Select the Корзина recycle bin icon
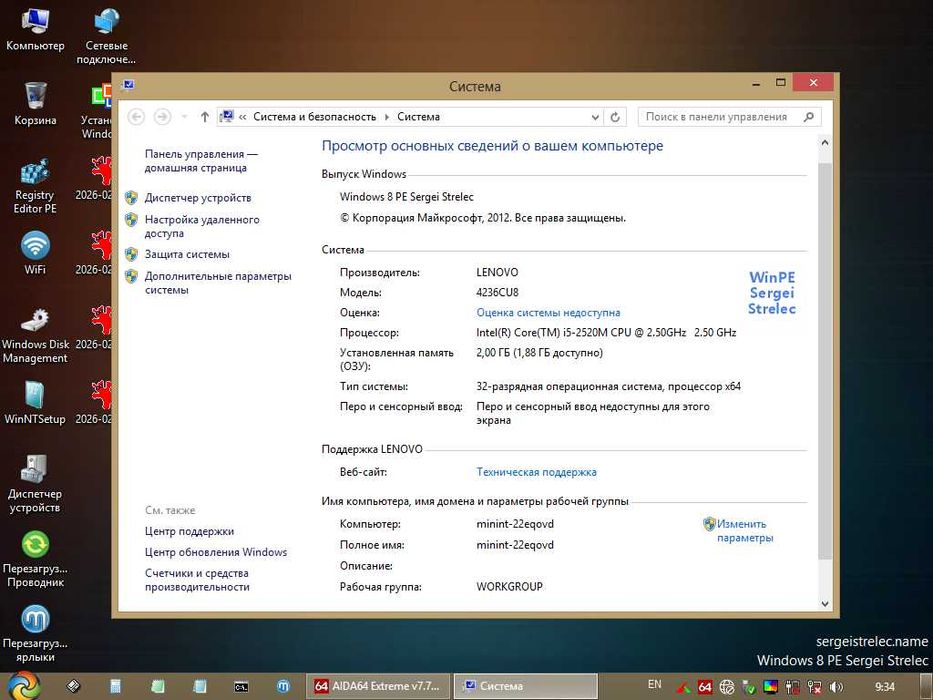Image resolution: width=933 pixels, height=700 pixels. (35, 104)
